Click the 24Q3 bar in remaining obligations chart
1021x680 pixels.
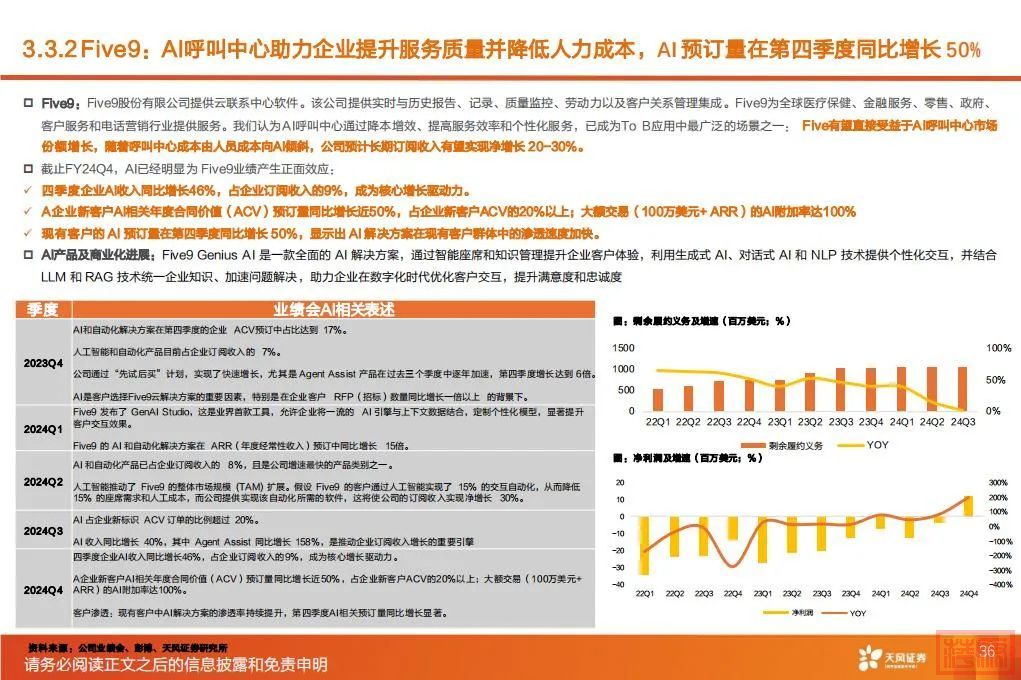click(x=962, y=389)
